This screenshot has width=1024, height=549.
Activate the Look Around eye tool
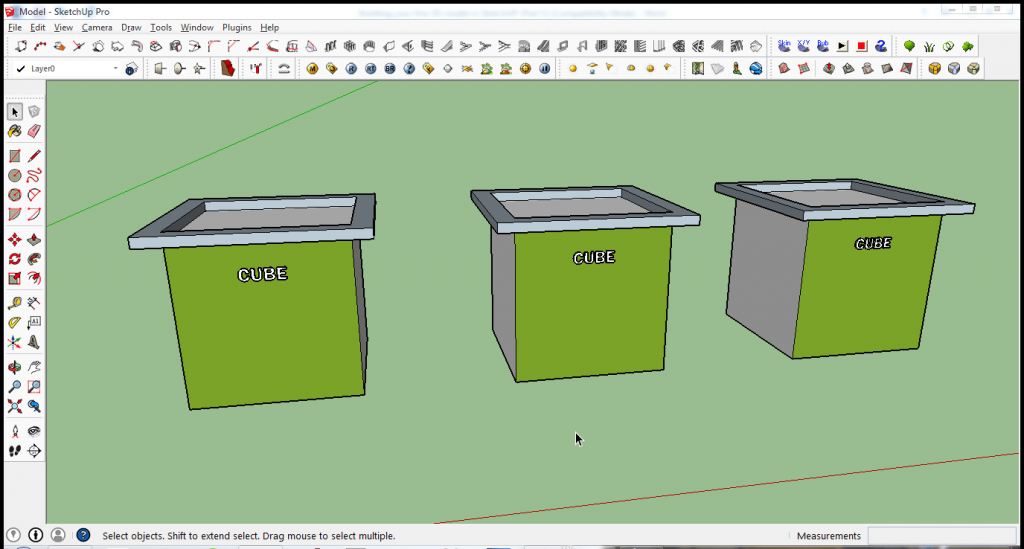[x=34, y=431]
